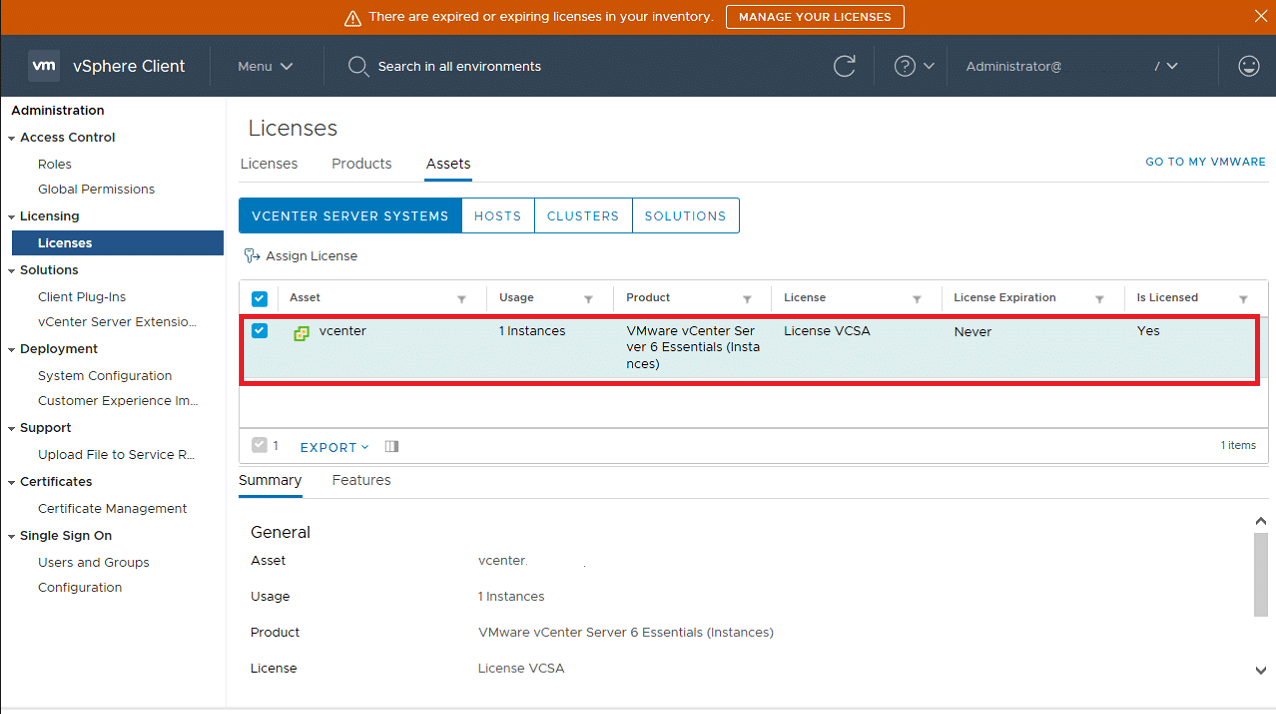Image resolution: width=1276 pixels, height=714 pixels.
Task: Show SOLUTIONS assets
Action: (x=686, y=216)
